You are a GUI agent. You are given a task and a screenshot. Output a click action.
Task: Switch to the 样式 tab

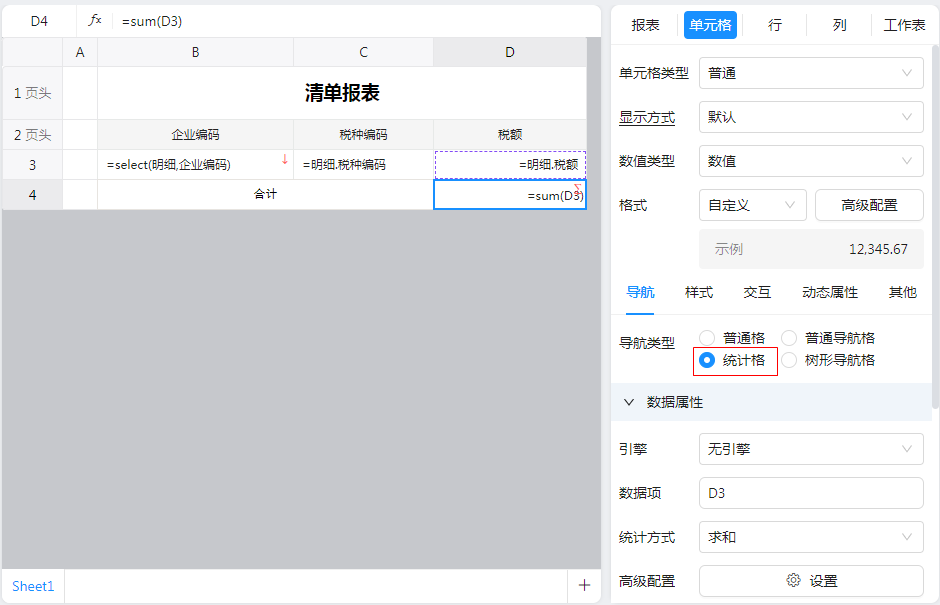pos(699,292)
